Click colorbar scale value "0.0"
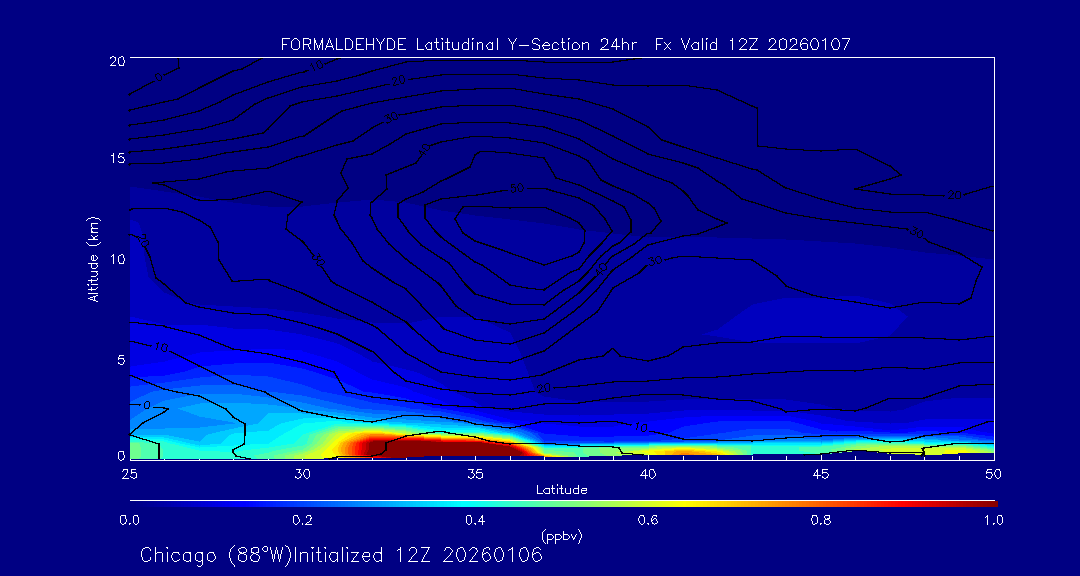Viewport: 1080px width, 576px height. click(x=129, y=520)
